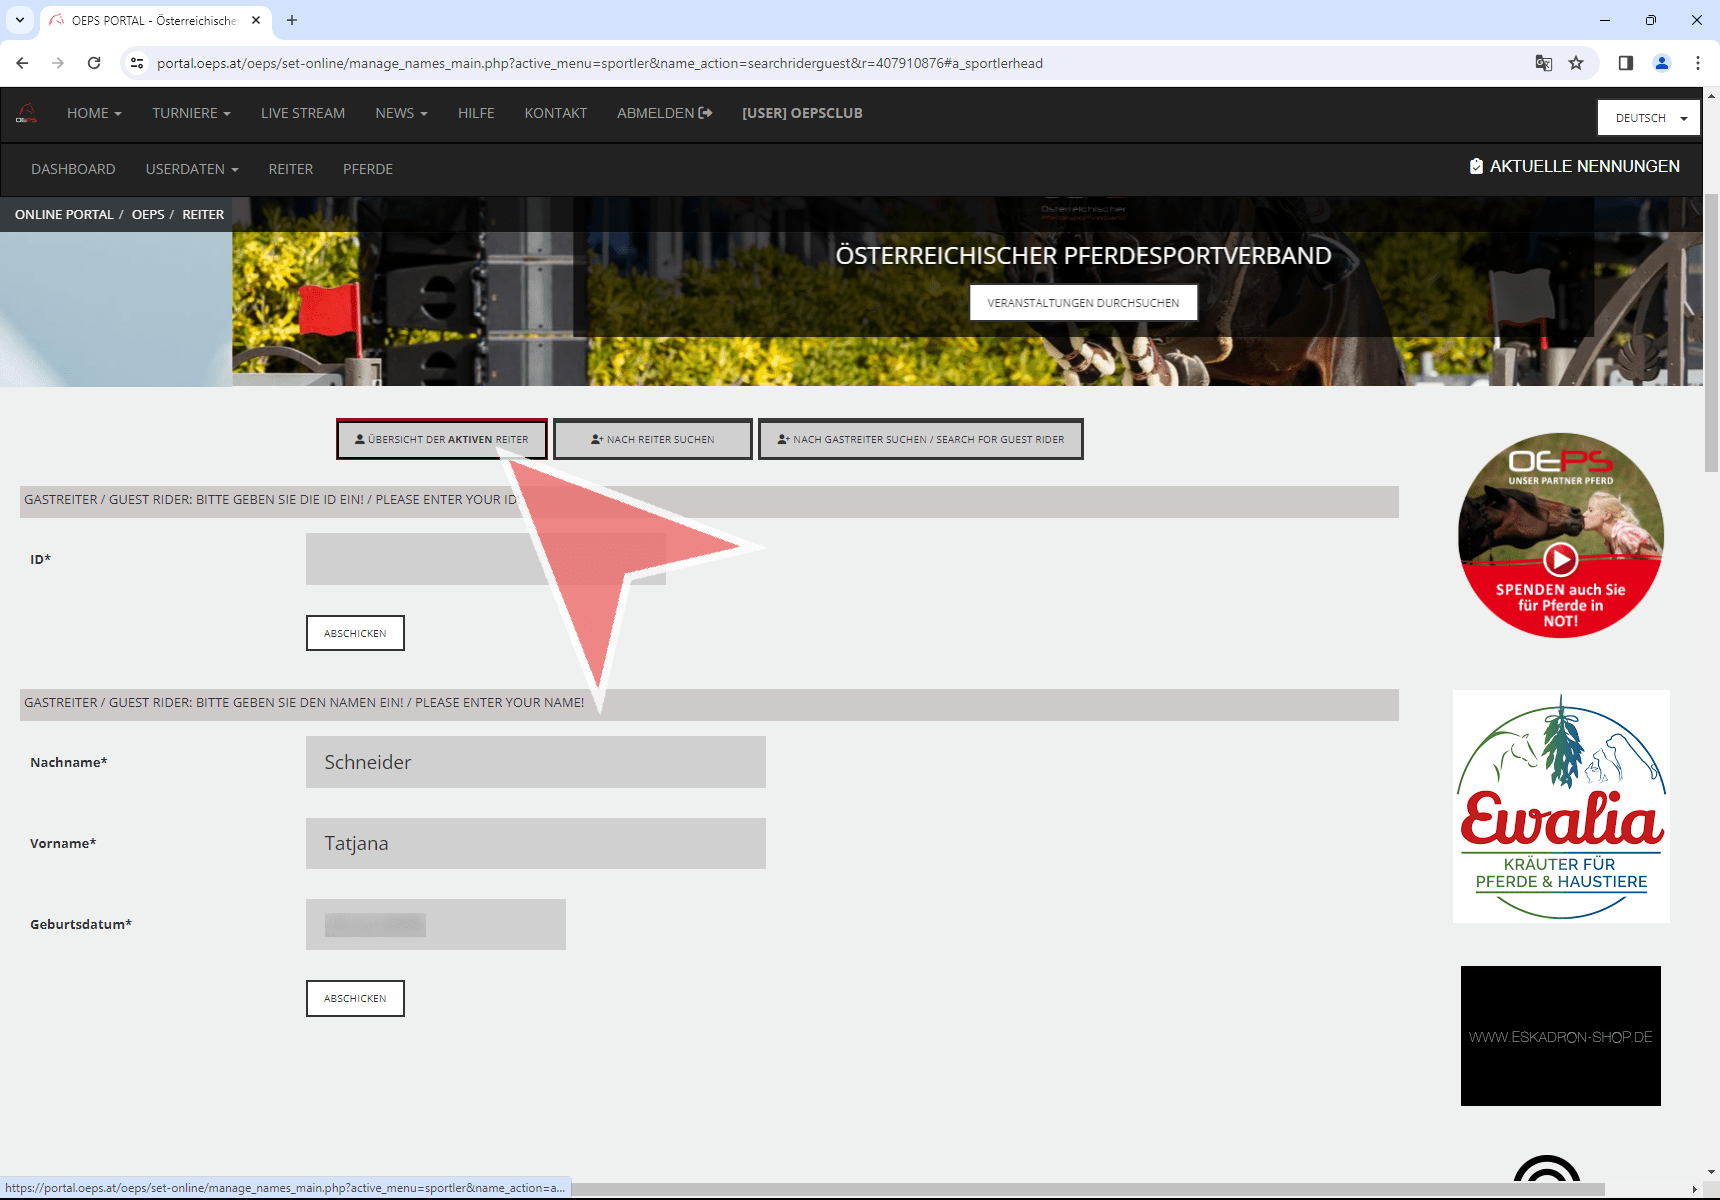Viewport: 1720px width, 1200px height.
Task: Click Veranstaltungen Durchsuchen button
Action: [1083, 303]
